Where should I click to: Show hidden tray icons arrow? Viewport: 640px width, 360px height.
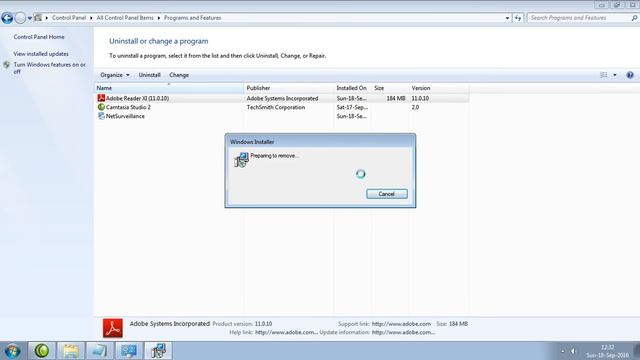pos(562,351)
